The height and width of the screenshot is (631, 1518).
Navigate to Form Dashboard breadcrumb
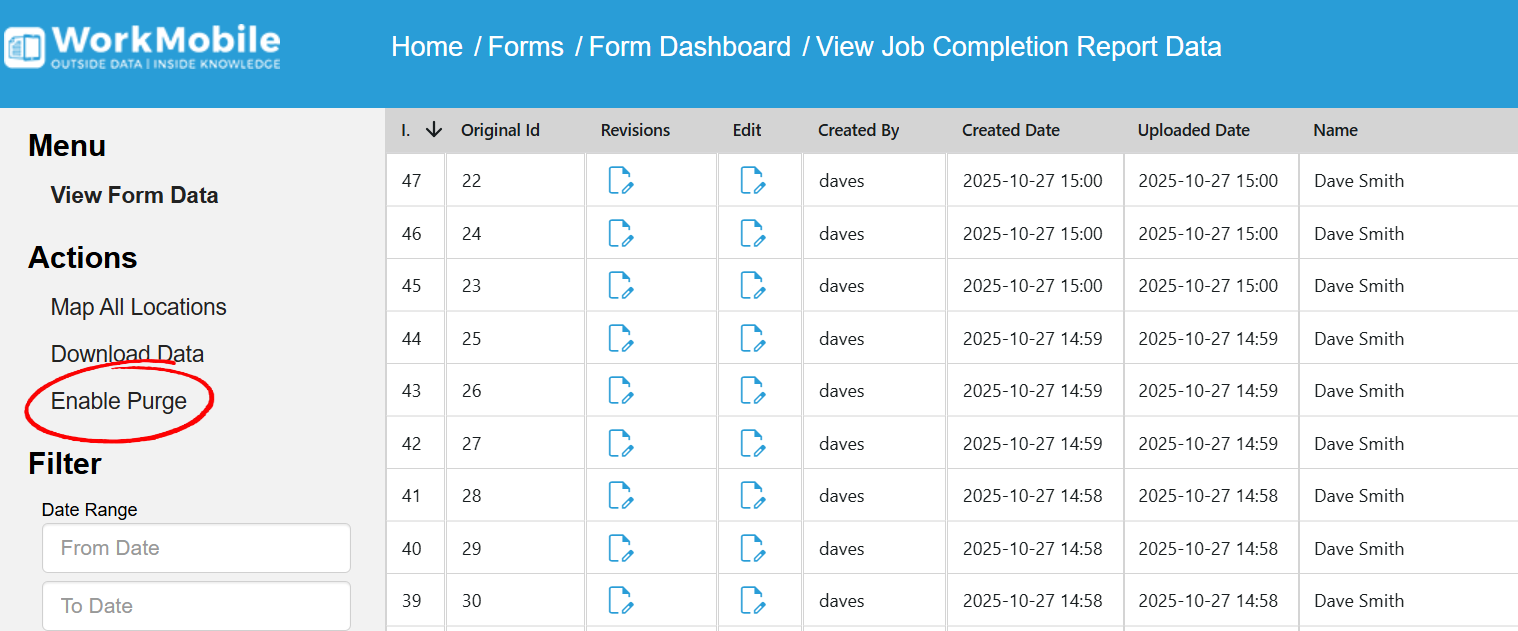(690, 47)
